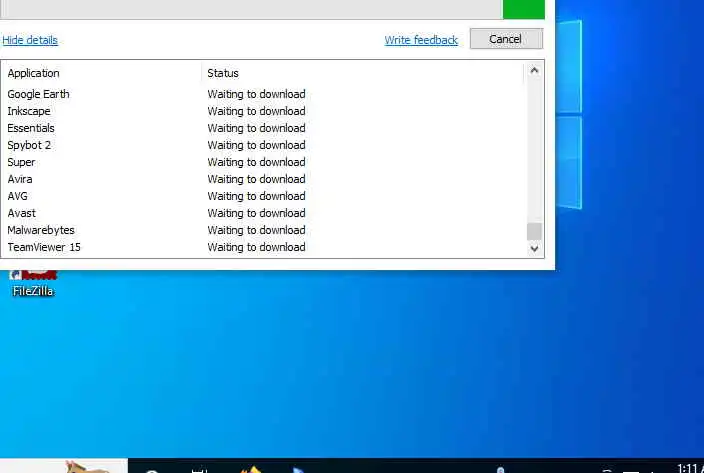This screenshot has height=473, width=704.
Task: Click the green installation progress bar
Action: click(x=524, y=9)
